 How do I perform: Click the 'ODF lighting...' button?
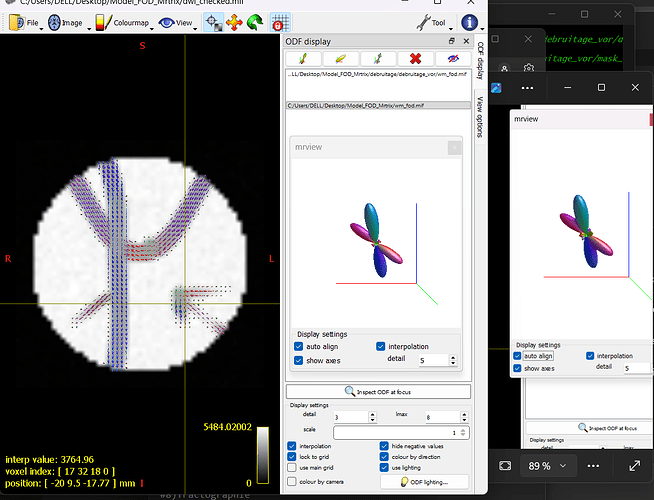coord(423,482)
